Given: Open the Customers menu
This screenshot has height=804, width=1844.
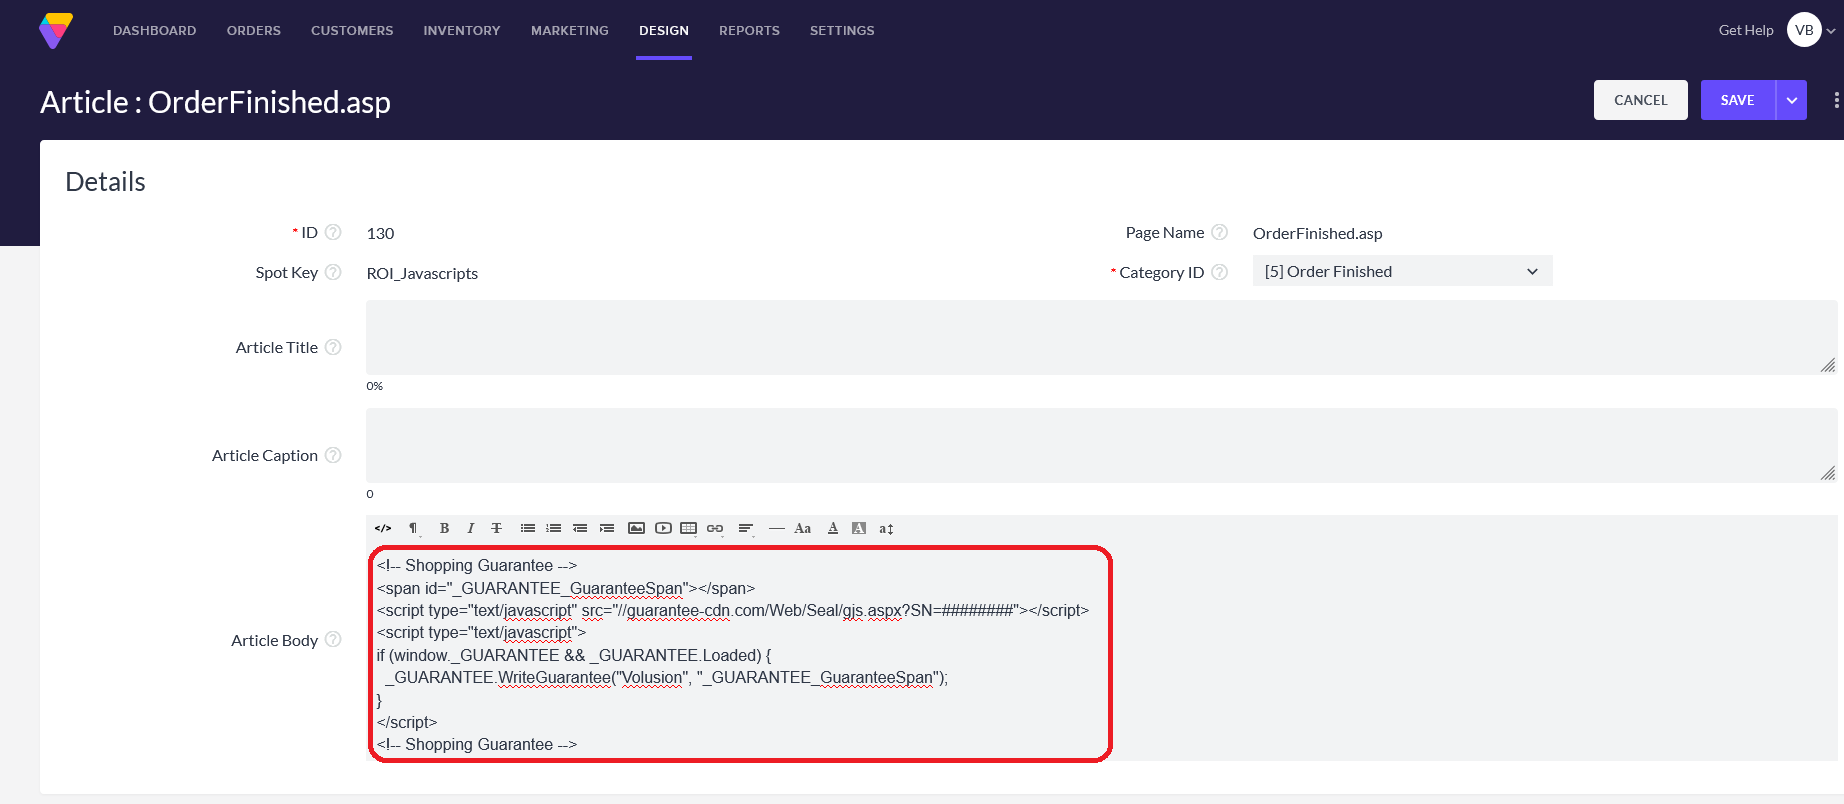Looking at the screenshot, I should [352, 31].
